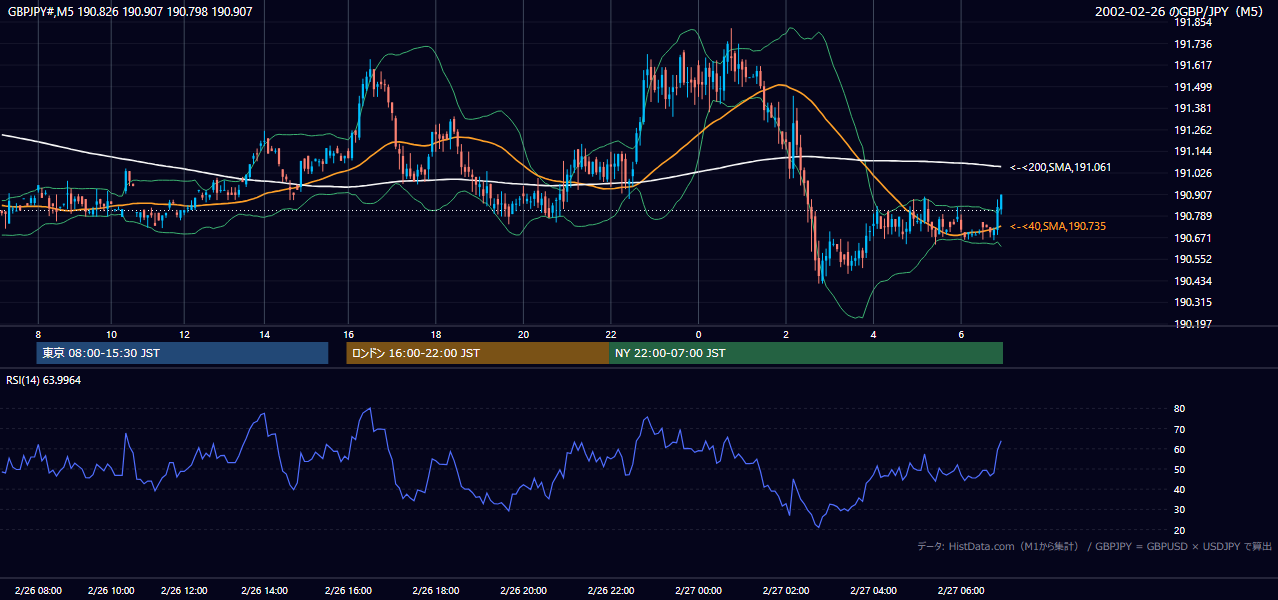The height and width of the screenshot is (600, 1278).
Task: Click price axis value 190.552
Action: (x=1193, y=259)
